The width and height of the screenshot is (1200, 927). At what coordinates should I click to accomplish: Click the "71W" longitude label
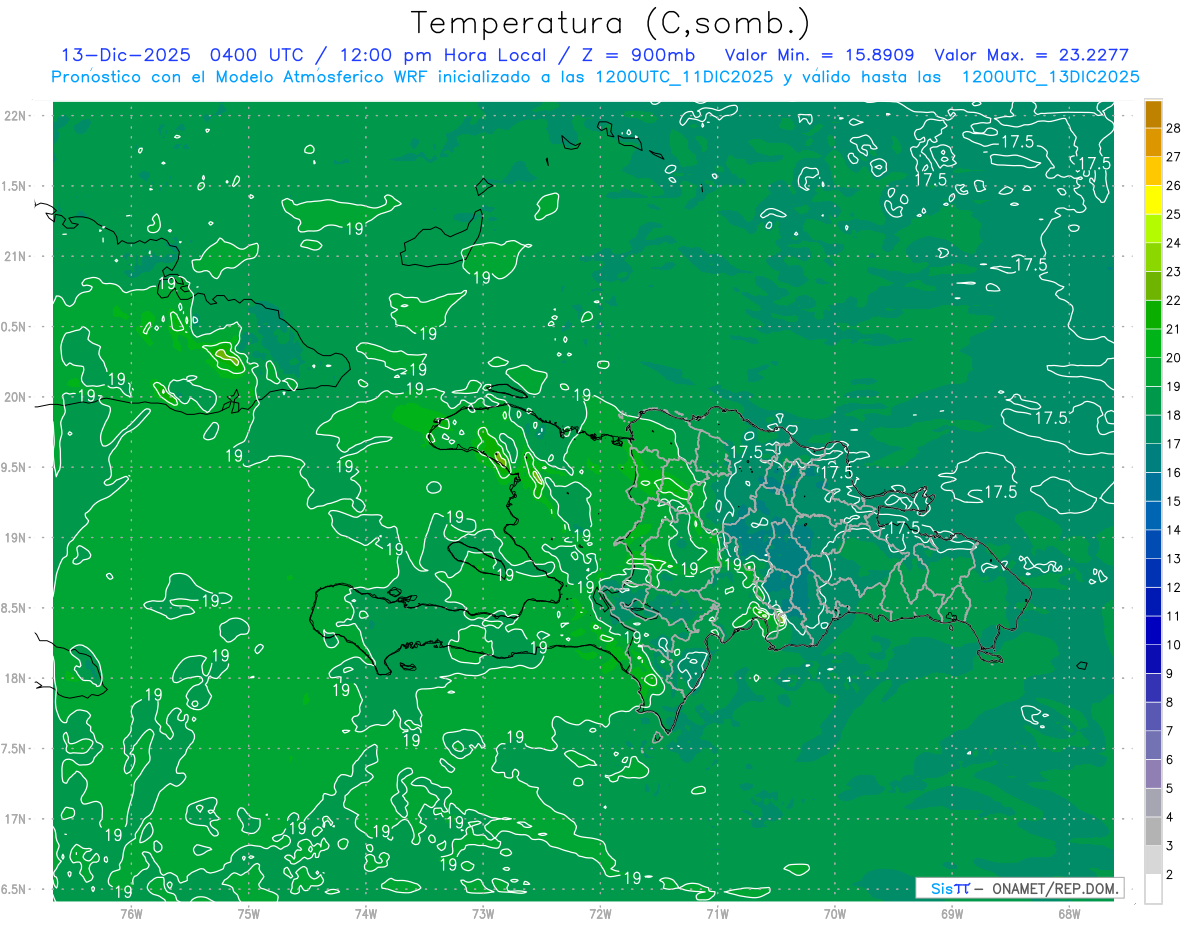717,914
